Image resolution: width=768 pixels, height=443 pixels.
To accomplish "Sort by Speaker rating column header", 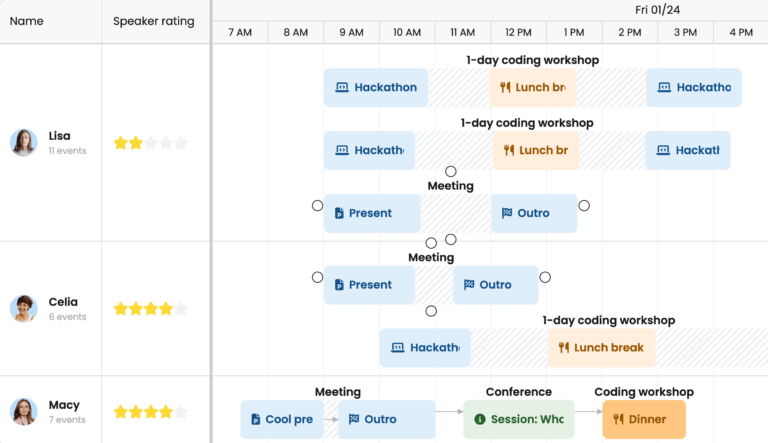I will (153, 21).
